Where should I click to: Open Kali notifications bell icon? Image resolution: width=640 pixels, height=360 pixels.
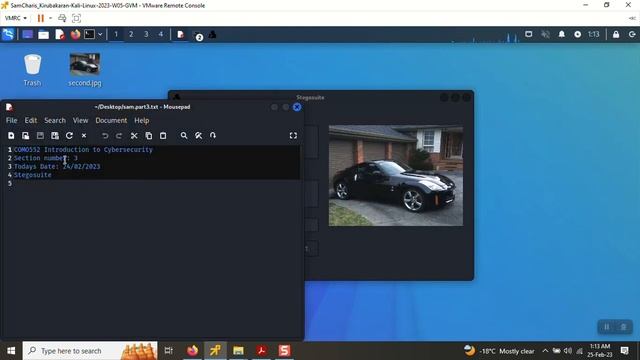click(562, 34)
